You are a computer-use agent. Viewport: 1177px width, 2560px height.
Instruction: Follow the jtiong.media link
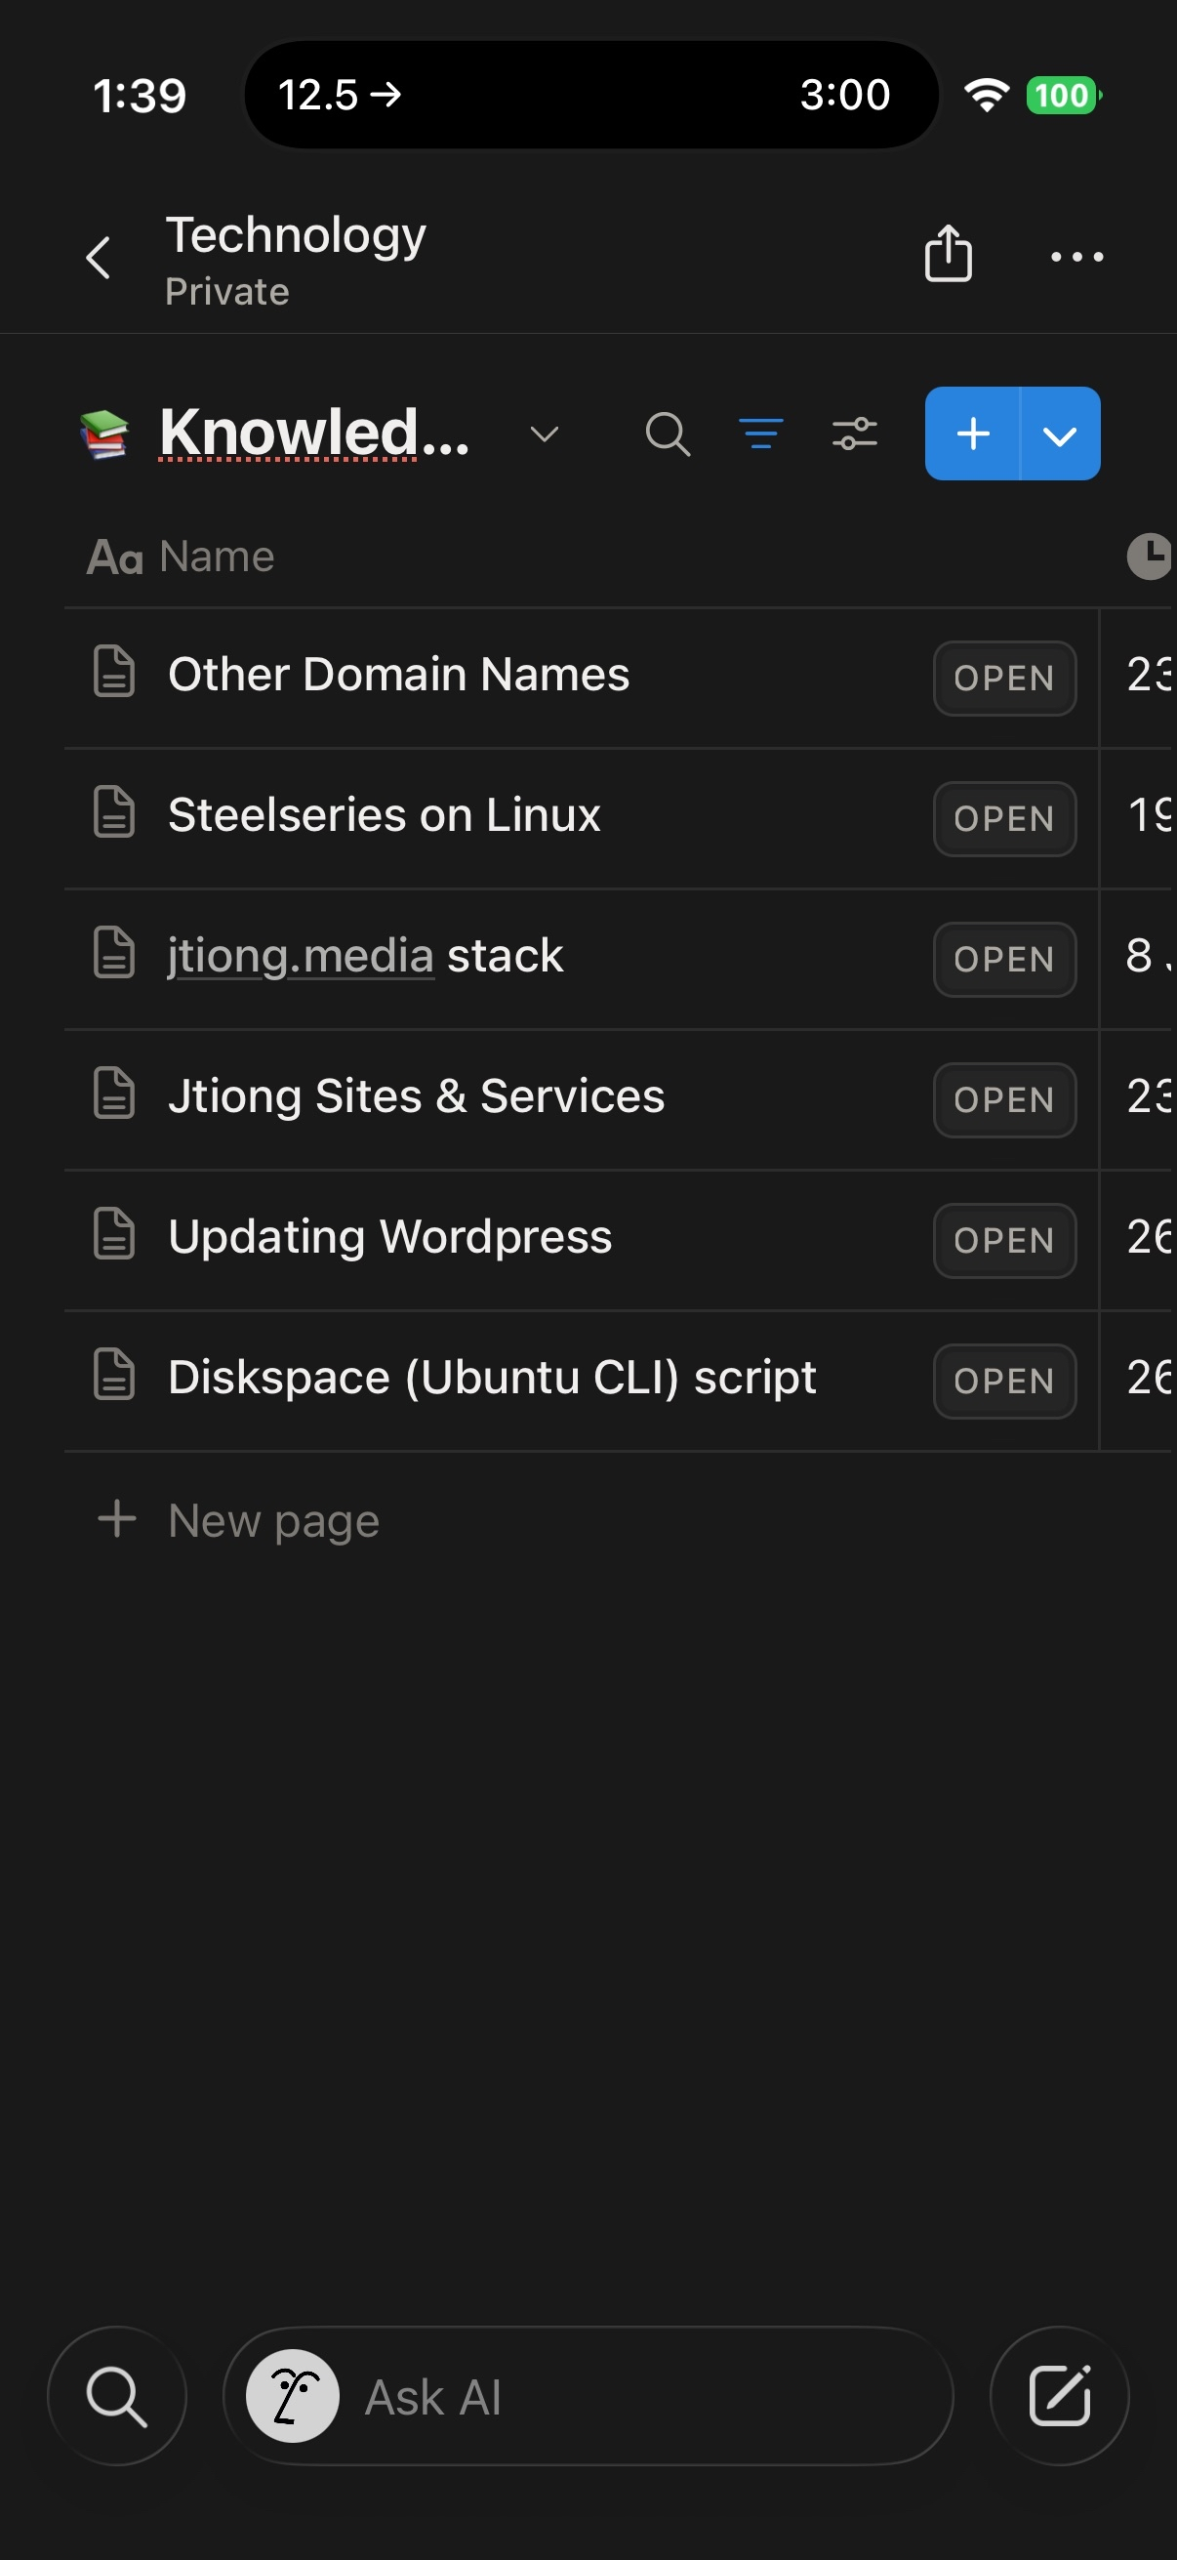(x=300, y=956)
